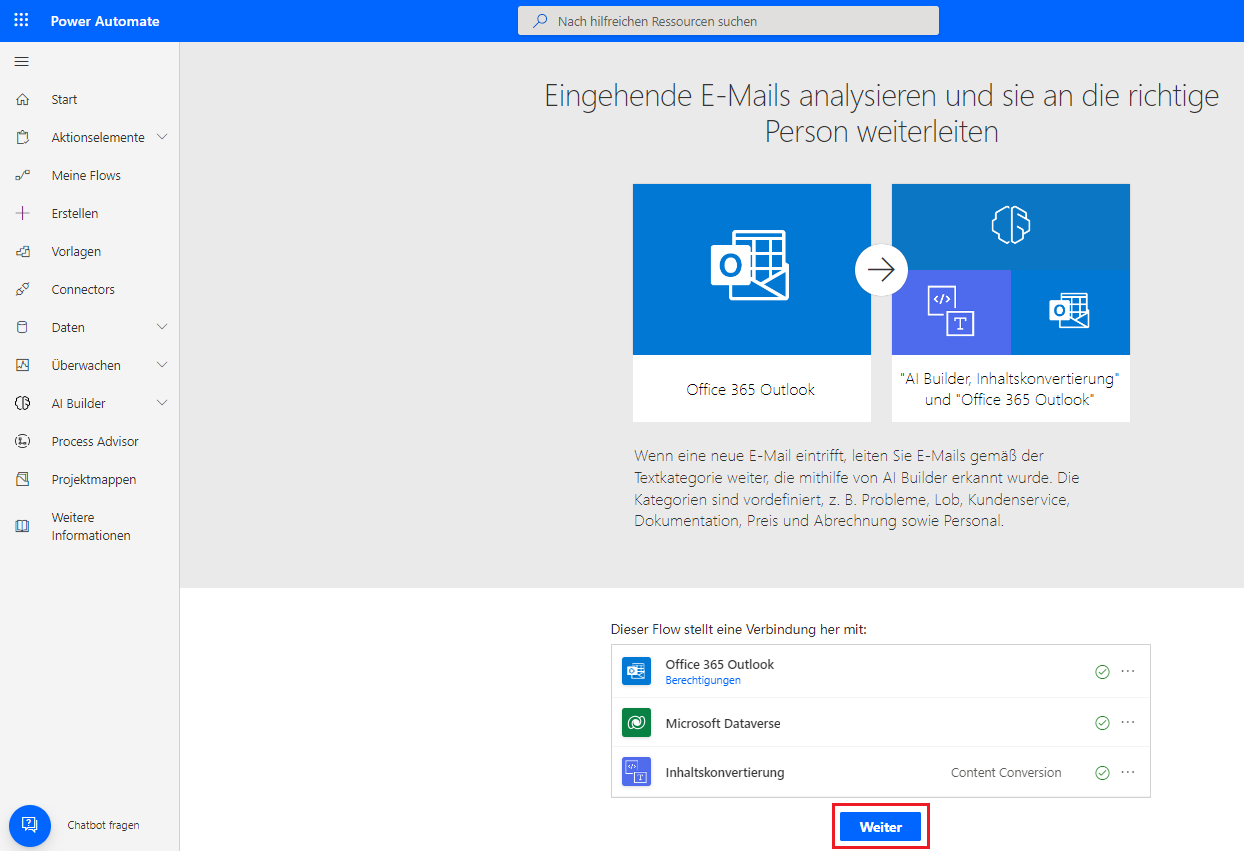
Task: Open more options for Microsoft Dataverse
Action: (1128, 721)
